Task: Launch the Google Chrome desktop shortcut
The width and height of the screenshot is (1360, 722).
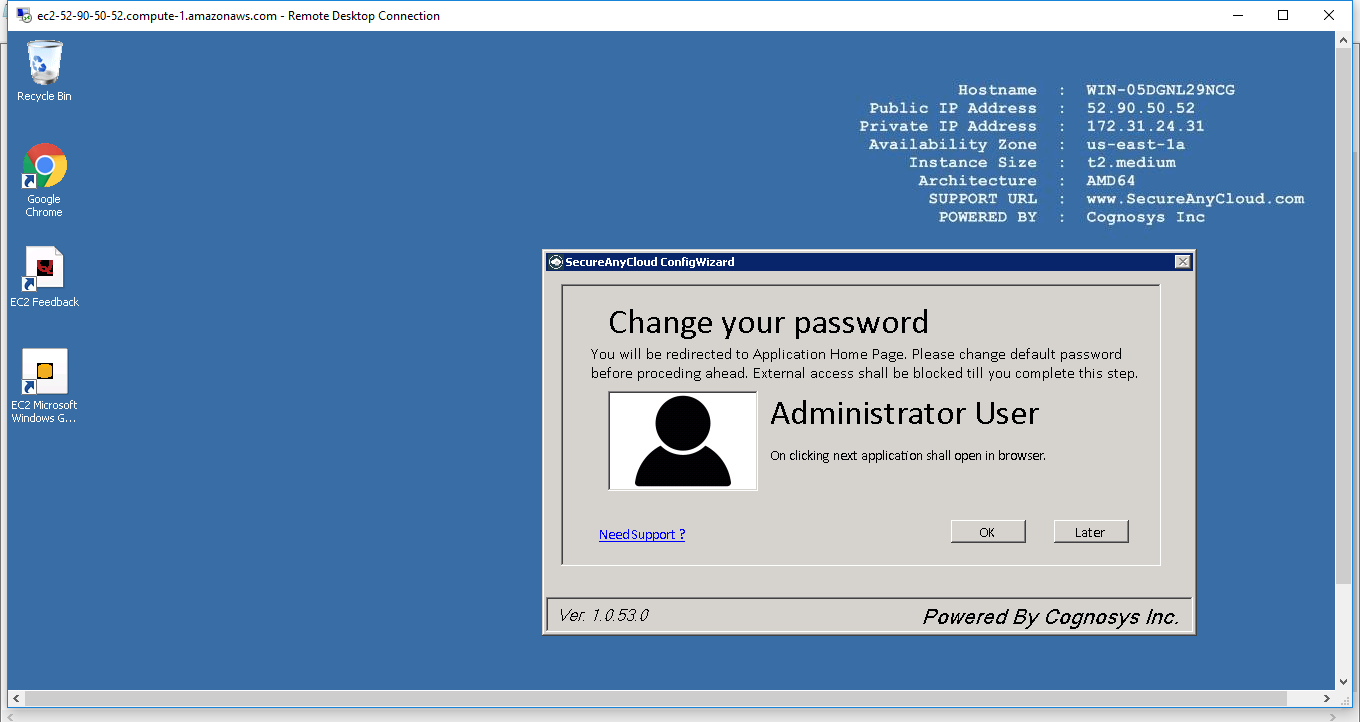Action: [x=44, y=167]
